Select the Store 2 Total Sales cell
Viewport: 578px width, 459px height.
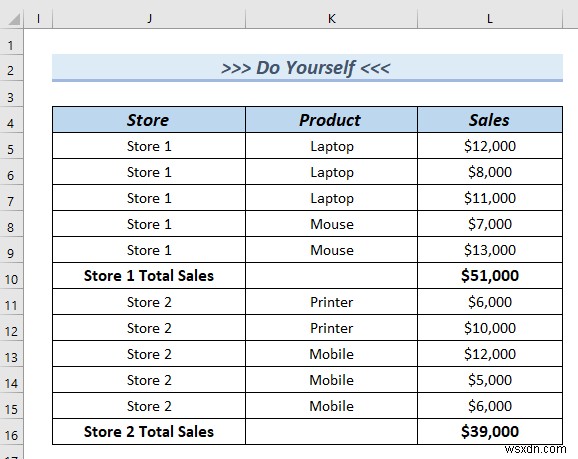[149, 432]
